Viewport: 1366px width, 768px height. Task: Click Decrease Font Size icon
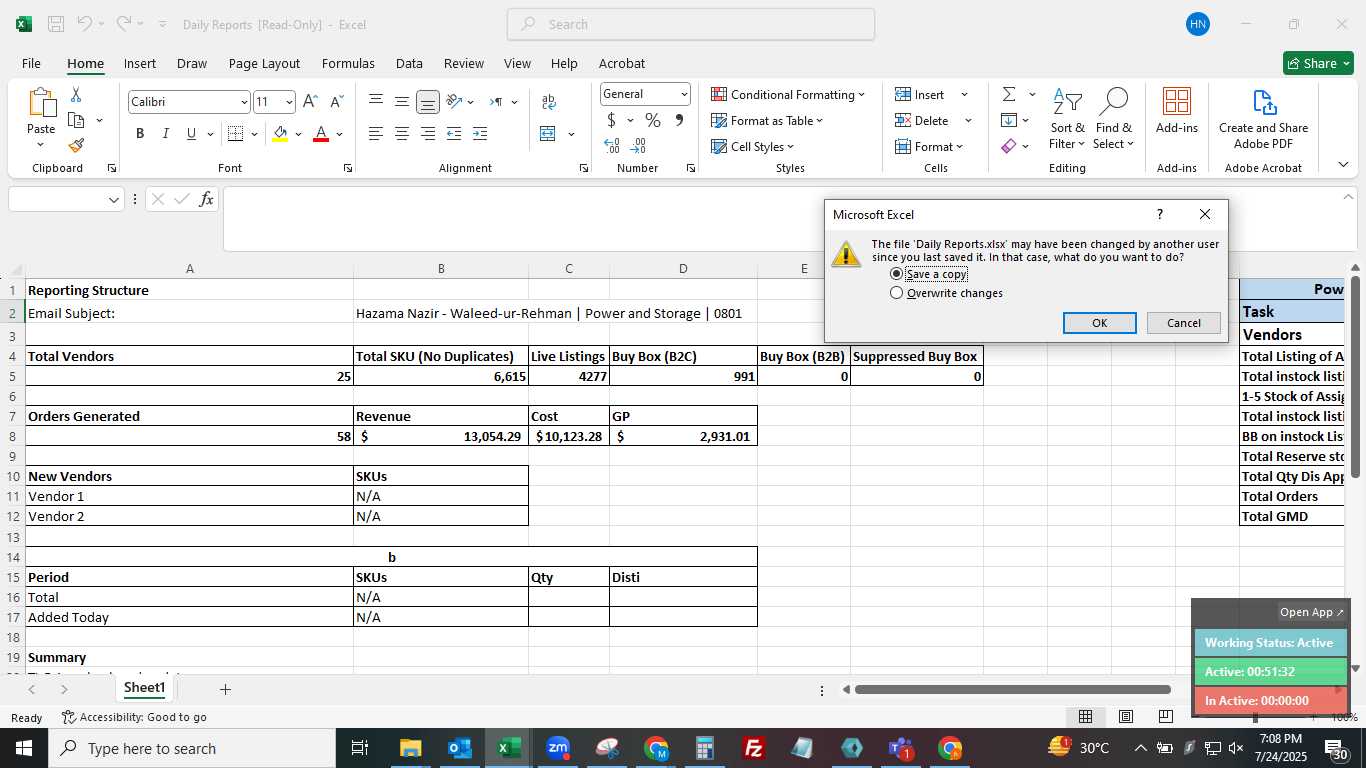click(x=337, y=101)
